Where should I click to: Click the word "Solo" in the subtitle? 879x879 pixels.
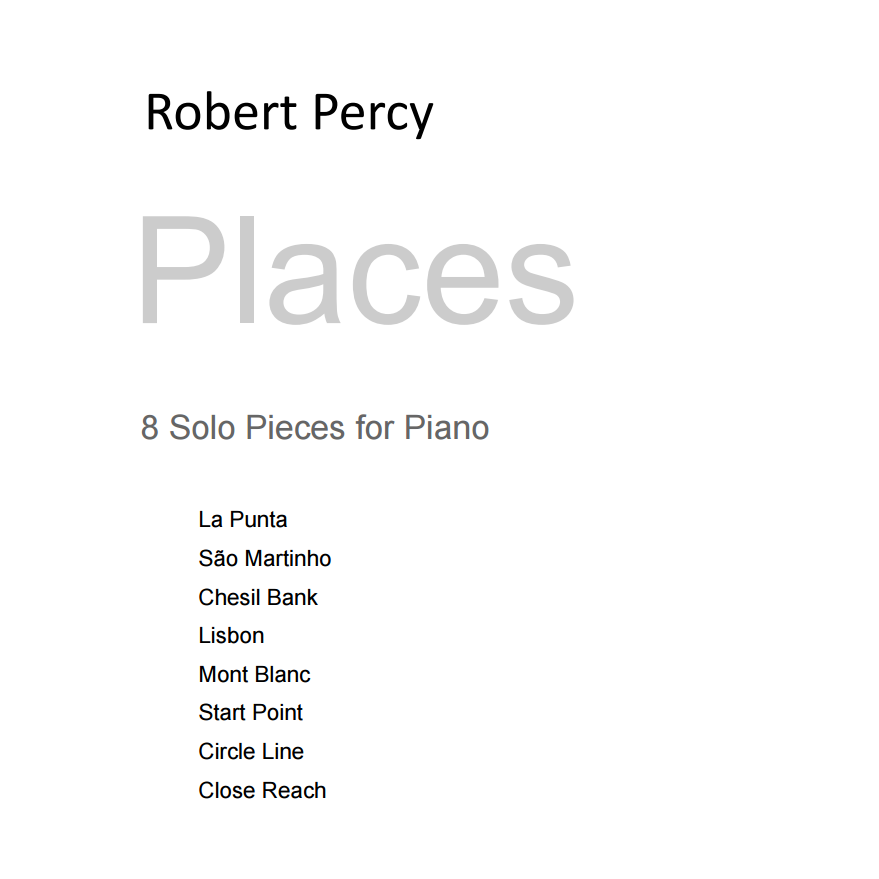[203, 428]
